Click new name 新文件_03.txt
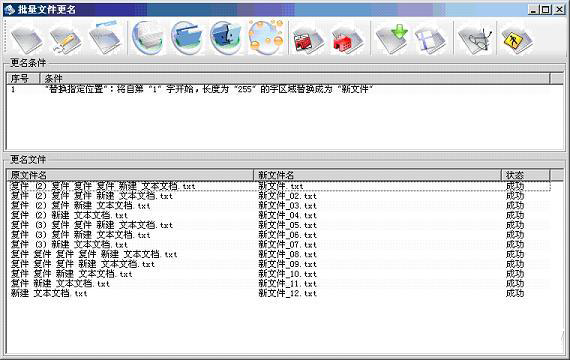570x360 pixels. [288, 206]
